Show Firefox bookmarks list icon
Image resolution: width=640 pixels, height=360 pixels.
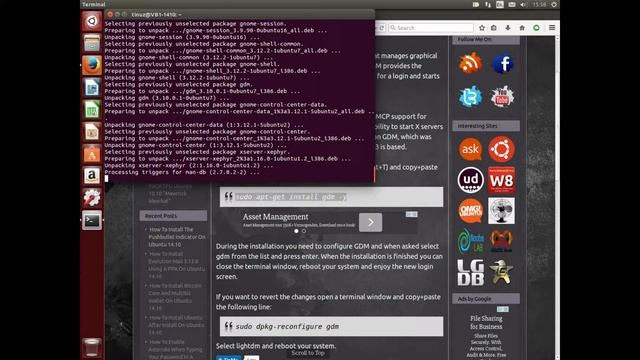[x=494, y=28]
